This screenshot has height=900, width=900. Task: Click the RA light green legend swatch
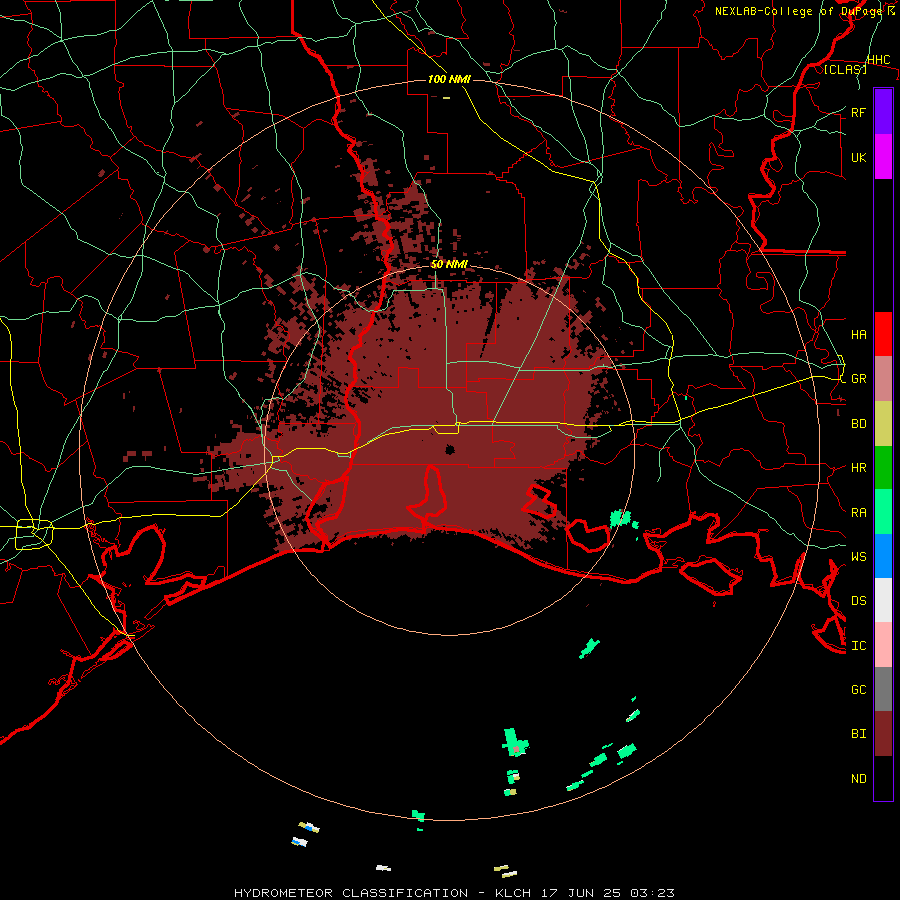coord(883,512)
